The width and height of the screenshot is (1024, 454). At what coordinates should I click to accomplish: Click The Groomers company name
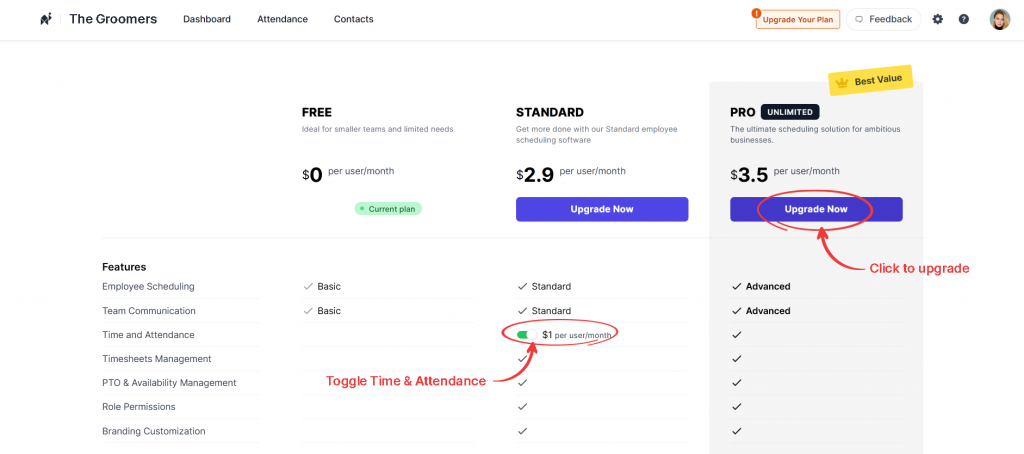[113, 20]
